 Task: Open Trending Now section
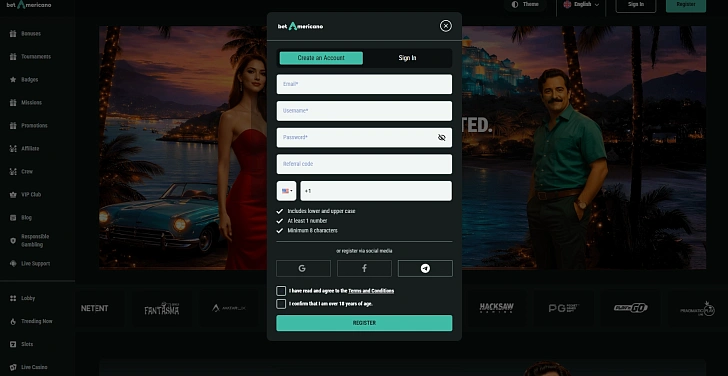31,321
